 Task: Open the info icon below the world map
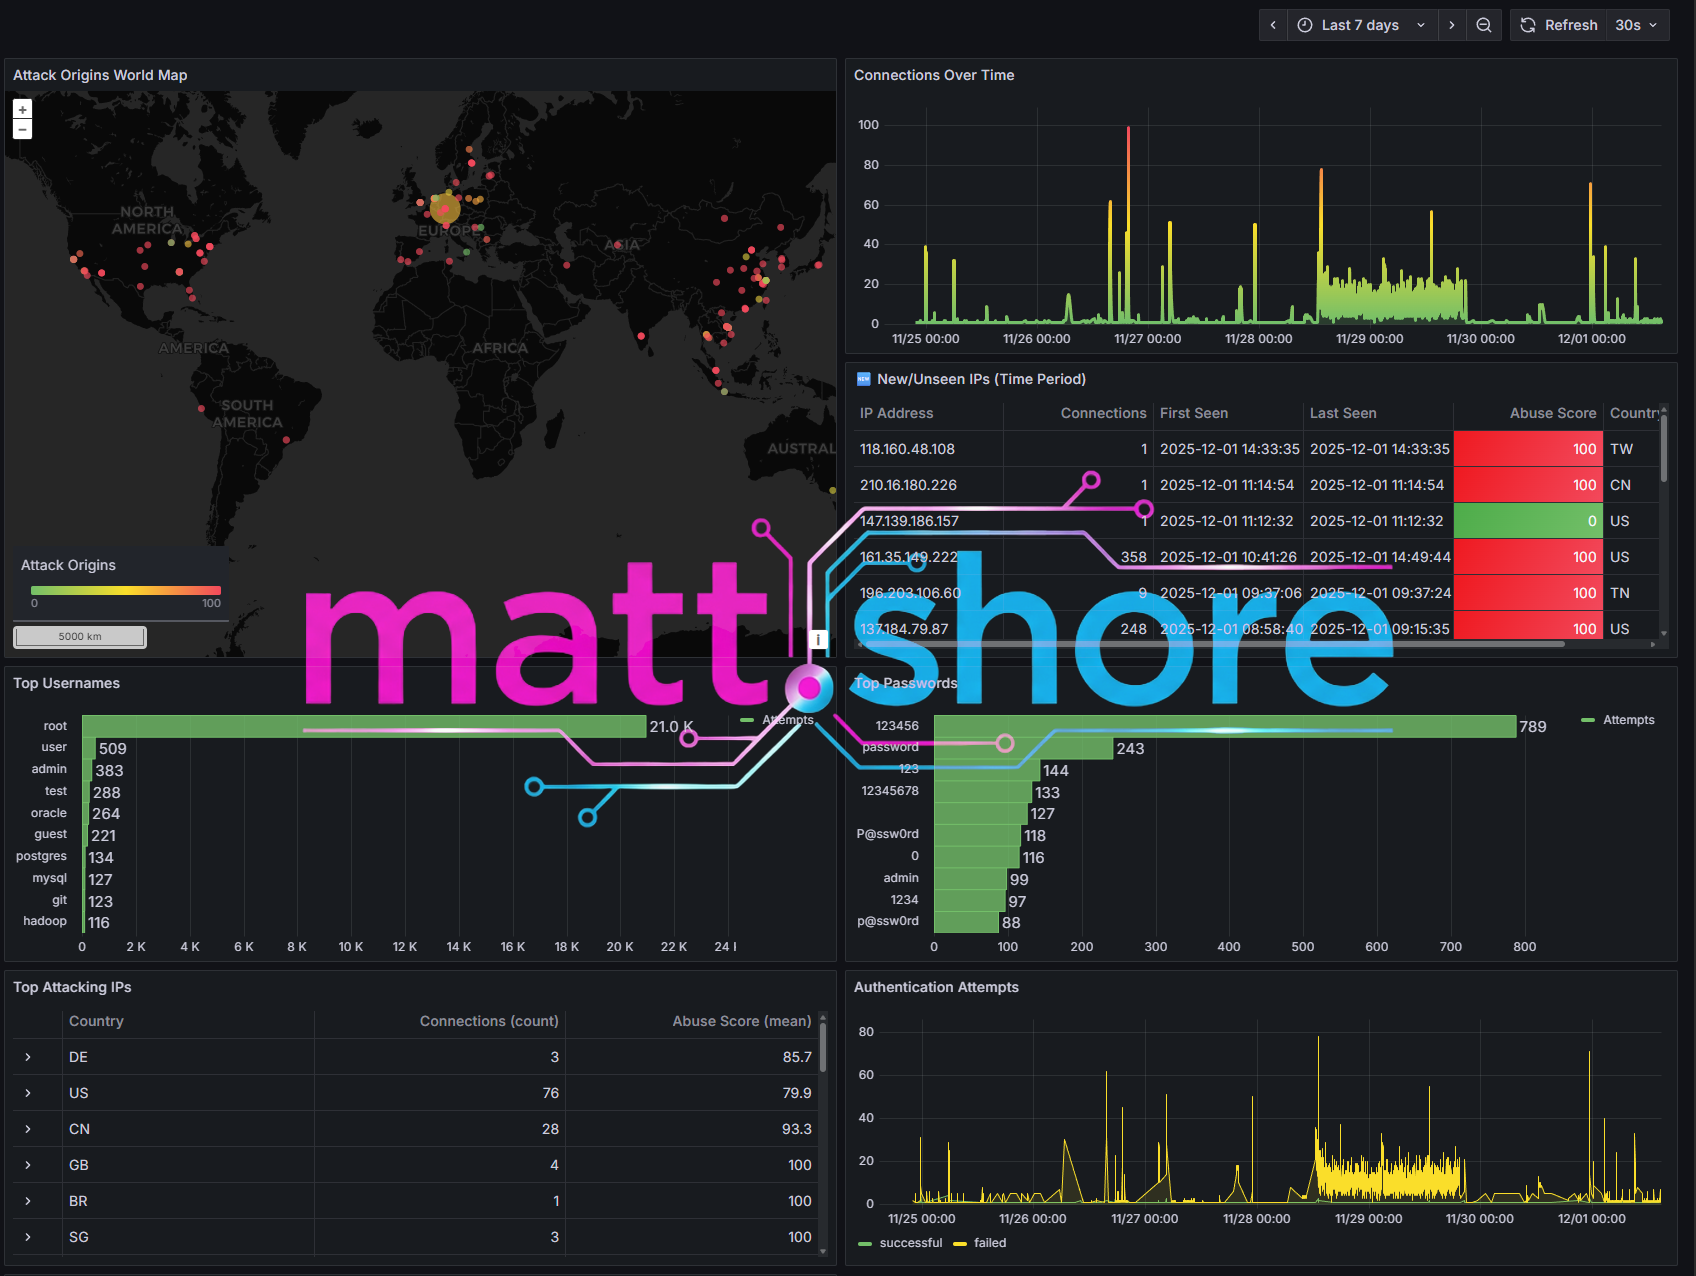(x=817, y=639)
